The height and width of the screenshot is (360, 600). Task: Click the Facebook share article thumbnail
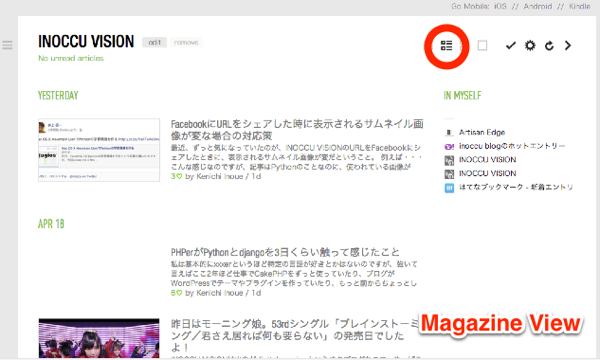99,150
